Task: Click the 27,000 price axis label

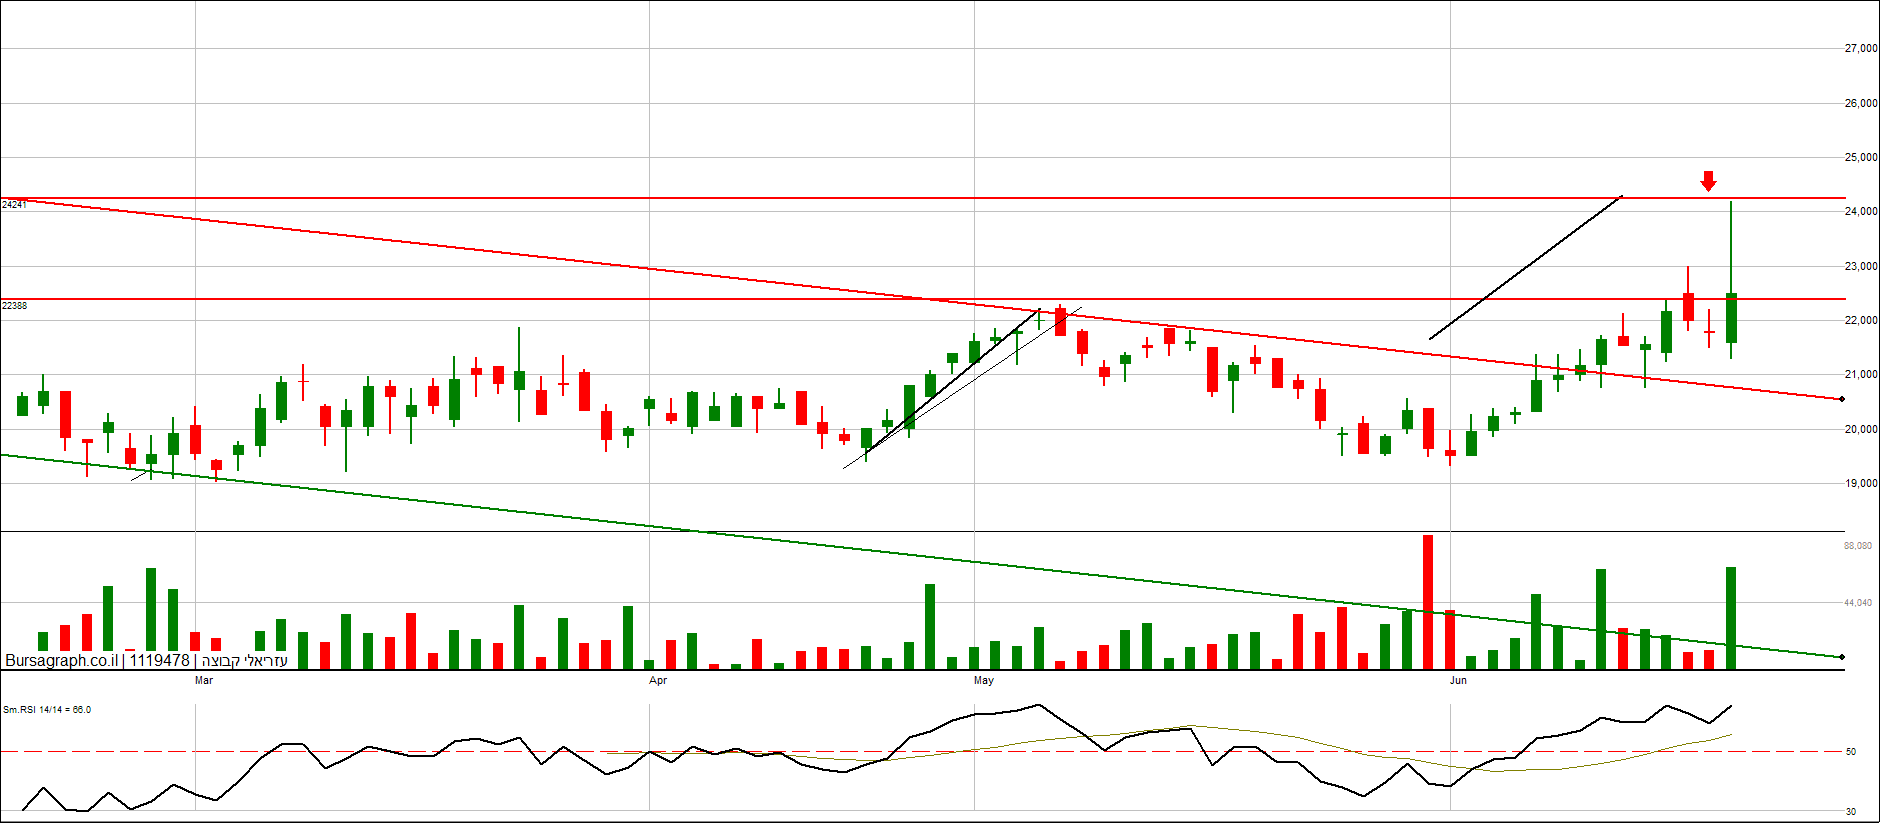Action: pyautogui.click(x=1861, y=48)
